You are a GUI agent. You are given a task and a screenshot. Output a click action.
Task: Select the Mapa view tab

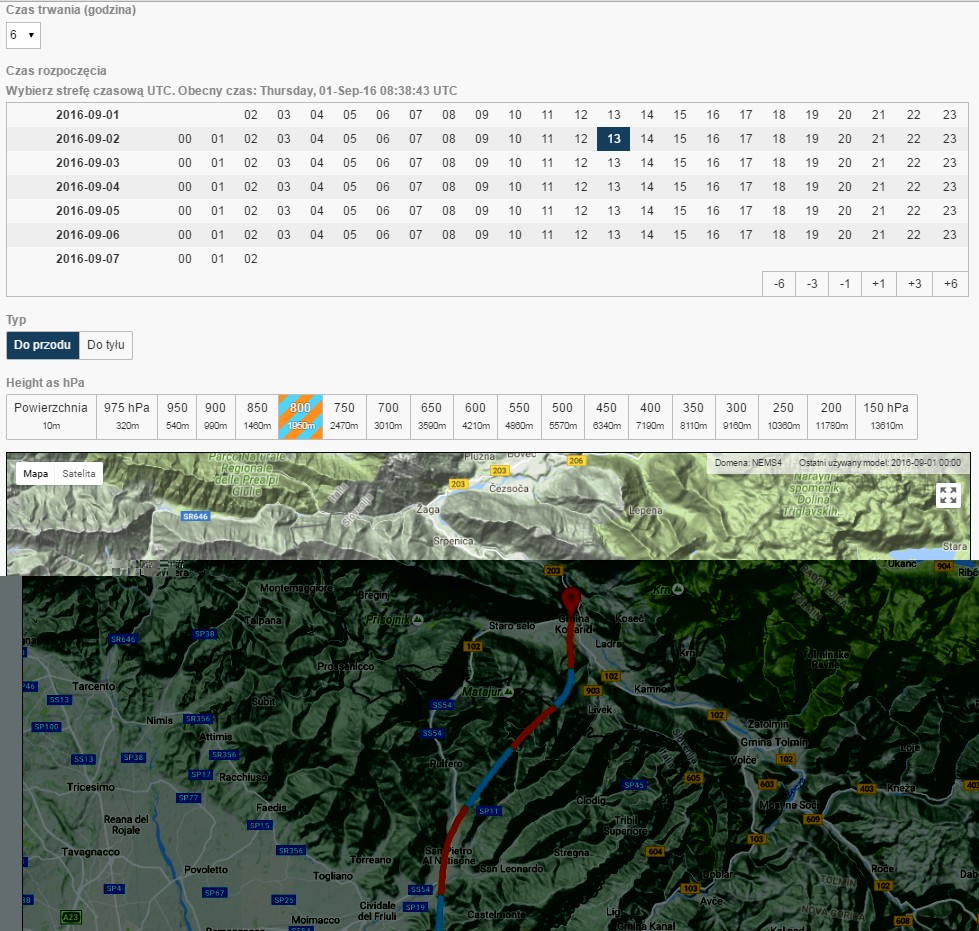point(36,474)
